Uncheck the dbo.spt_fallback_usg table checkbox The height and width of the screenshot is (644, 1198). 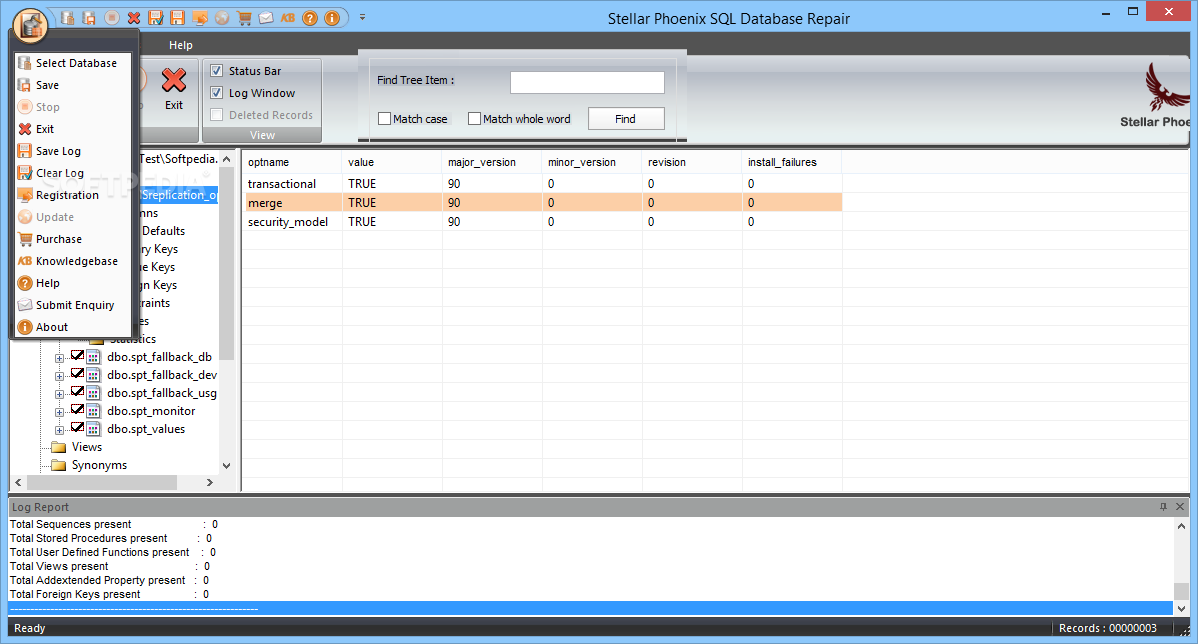(x=77, y=392)
